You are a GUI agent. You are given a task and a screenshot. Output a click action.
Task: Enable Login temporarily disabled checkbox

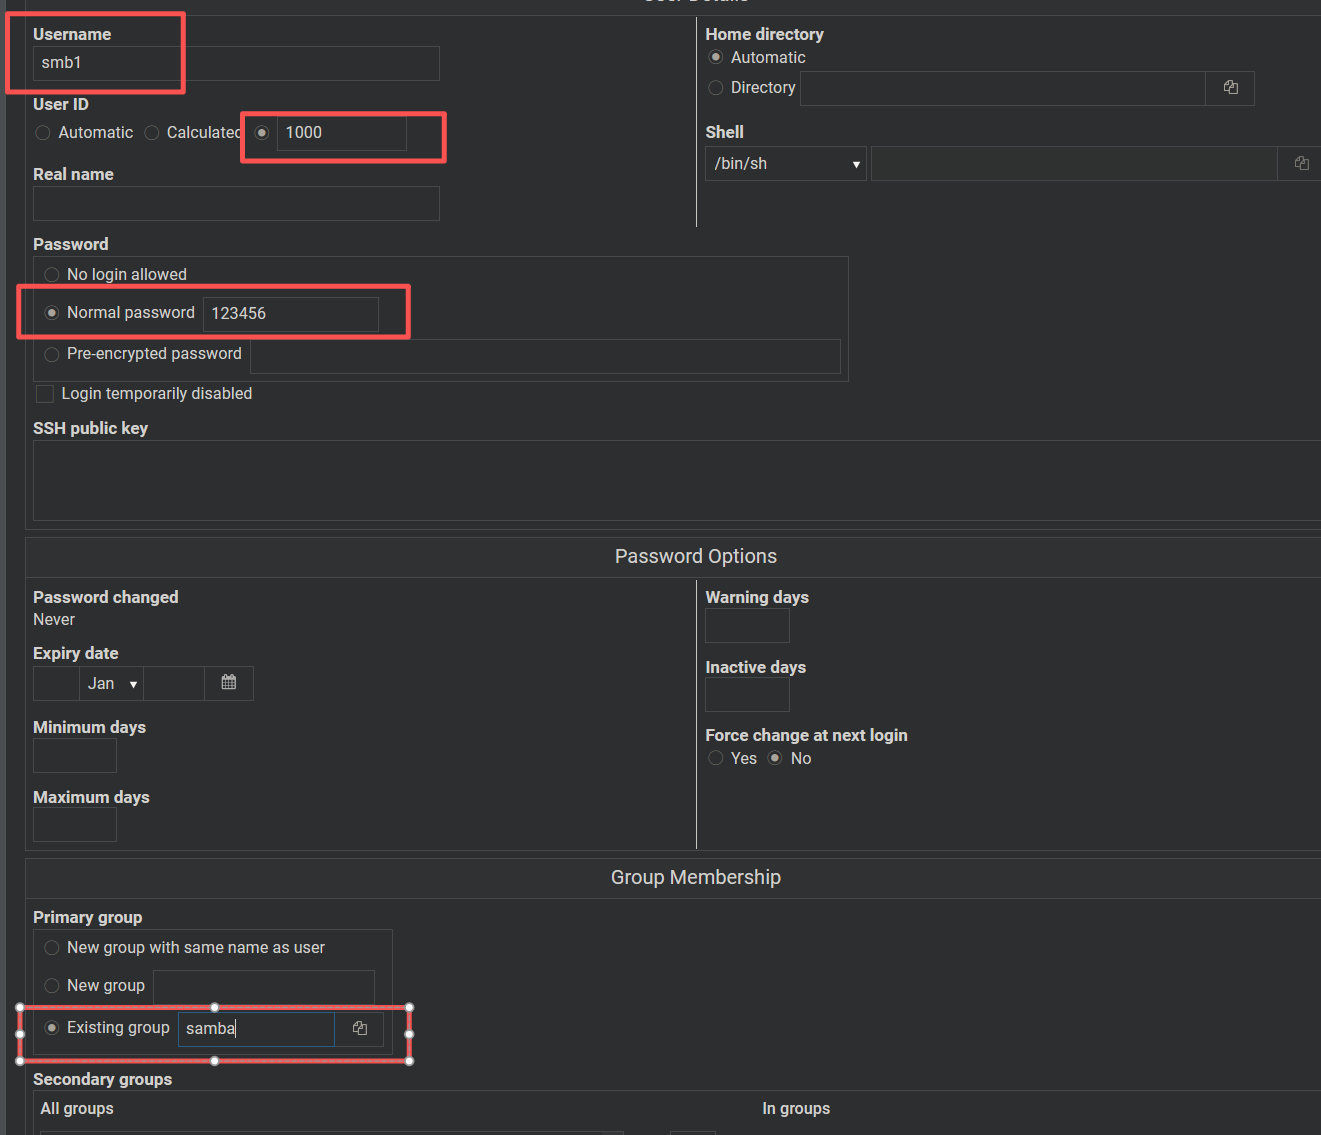coord(45,394)
